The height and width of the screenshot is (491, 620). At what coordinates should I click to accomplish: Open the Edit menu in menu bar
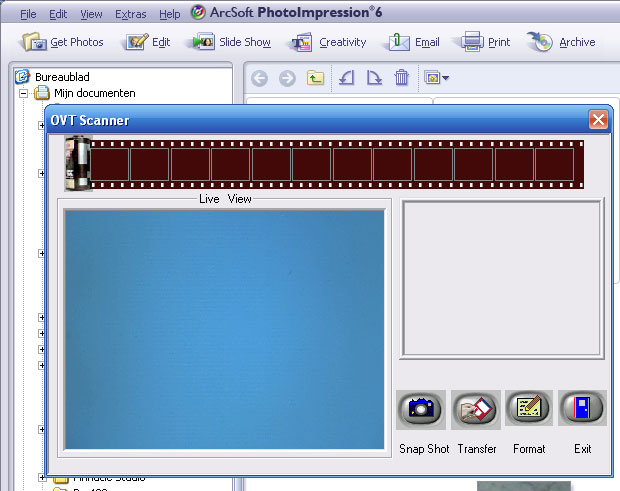58,14
